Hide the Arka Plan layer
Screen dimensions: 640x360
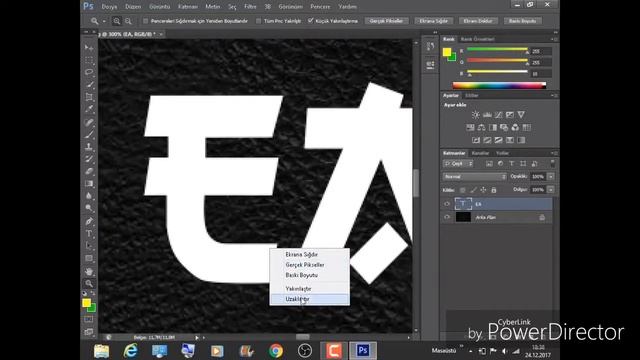coord(447,217)
